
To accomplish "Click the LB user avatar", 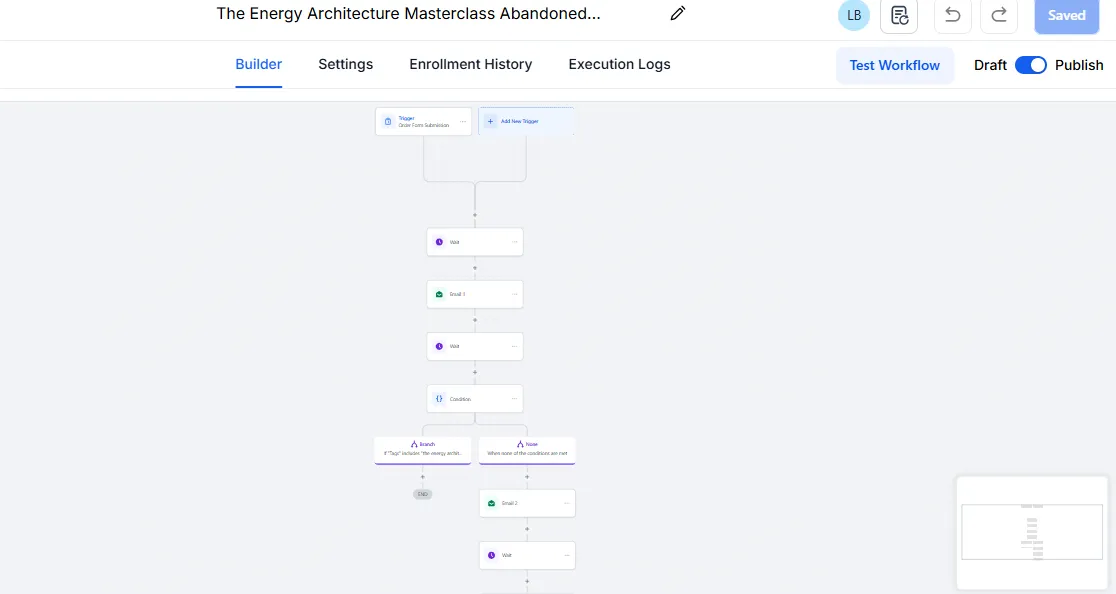I will tap(853, 15).
